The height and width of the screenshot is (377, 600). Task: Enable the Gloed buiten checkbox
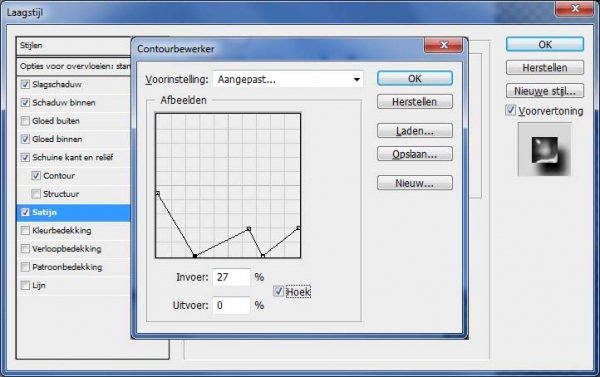point(25,121)
